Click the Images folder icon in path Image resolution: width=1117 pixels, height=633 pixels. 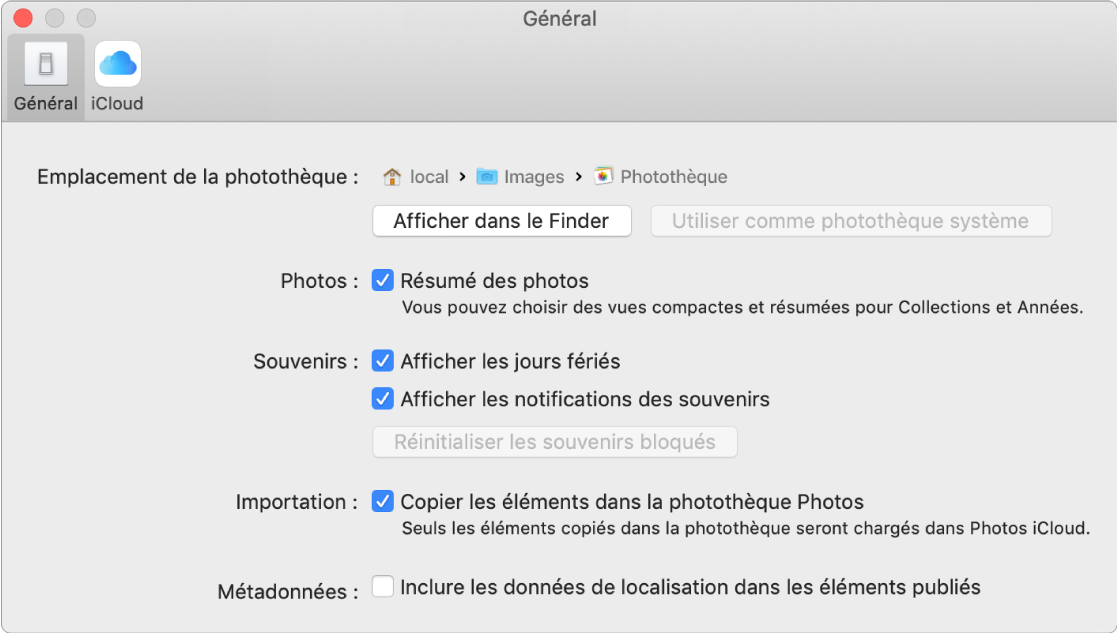click(x=487, y=177)
